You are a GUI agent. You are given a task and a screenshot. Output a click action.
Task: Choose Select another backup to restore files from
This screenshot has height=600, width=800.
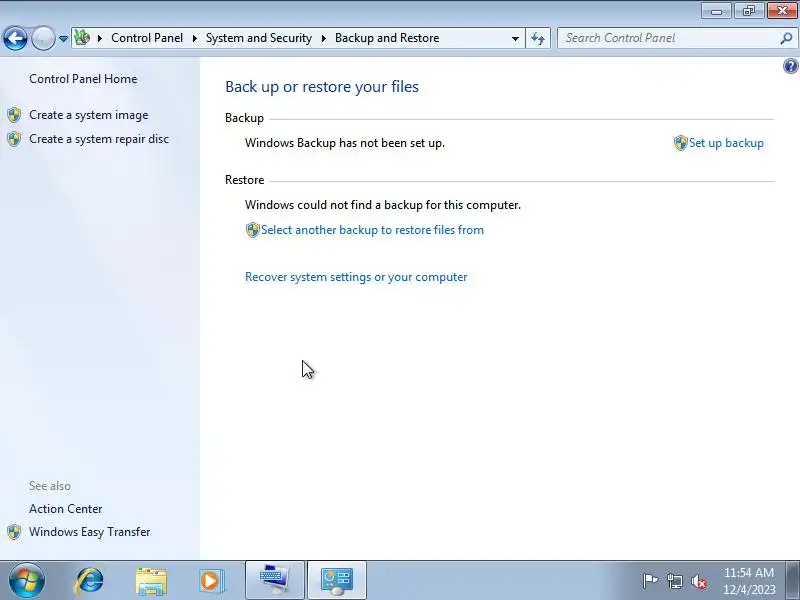(372, 230)
